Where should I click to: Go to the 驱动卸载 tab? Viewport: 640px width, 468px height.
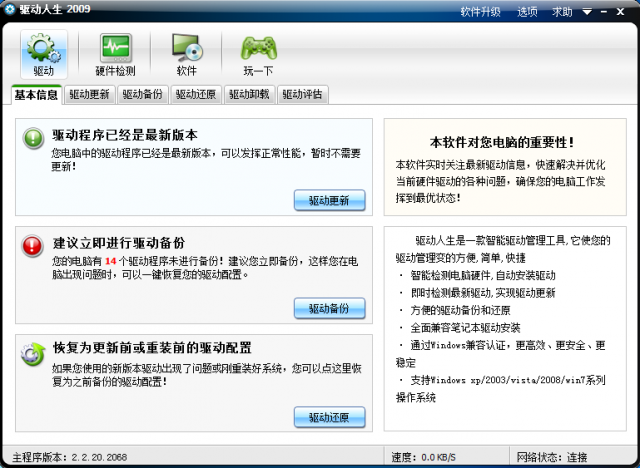coord(249,95)
